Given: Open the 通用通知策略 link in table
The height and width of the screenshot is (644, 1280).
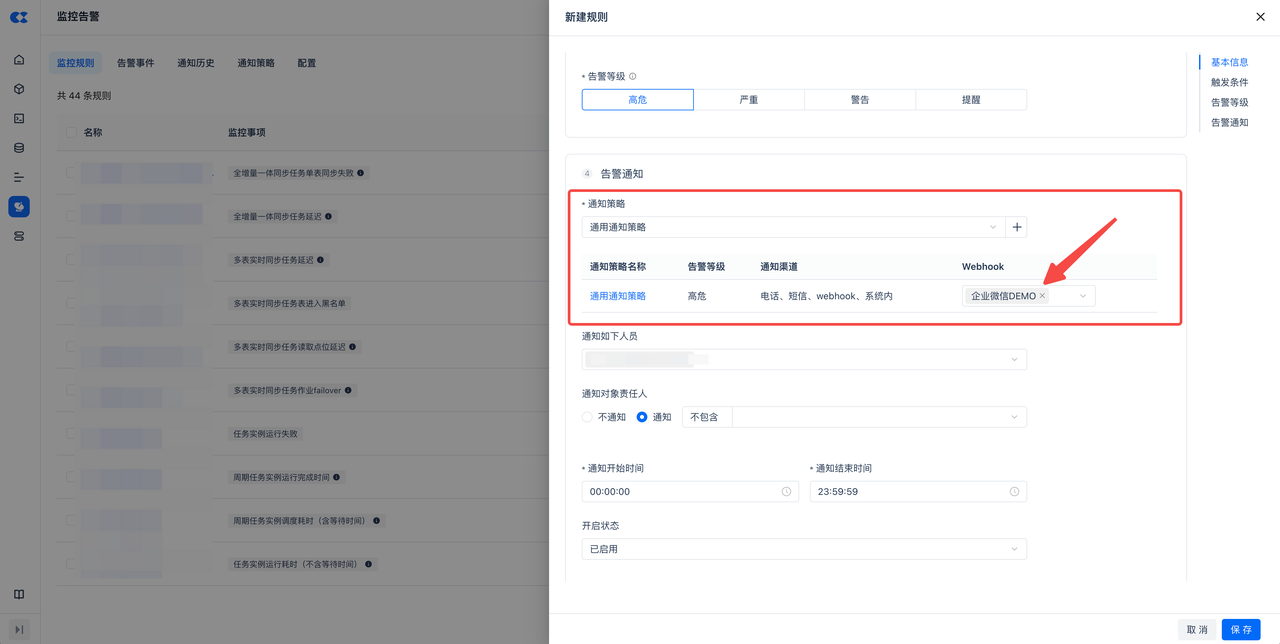Looking at the screenshot, I should point(617,296).
